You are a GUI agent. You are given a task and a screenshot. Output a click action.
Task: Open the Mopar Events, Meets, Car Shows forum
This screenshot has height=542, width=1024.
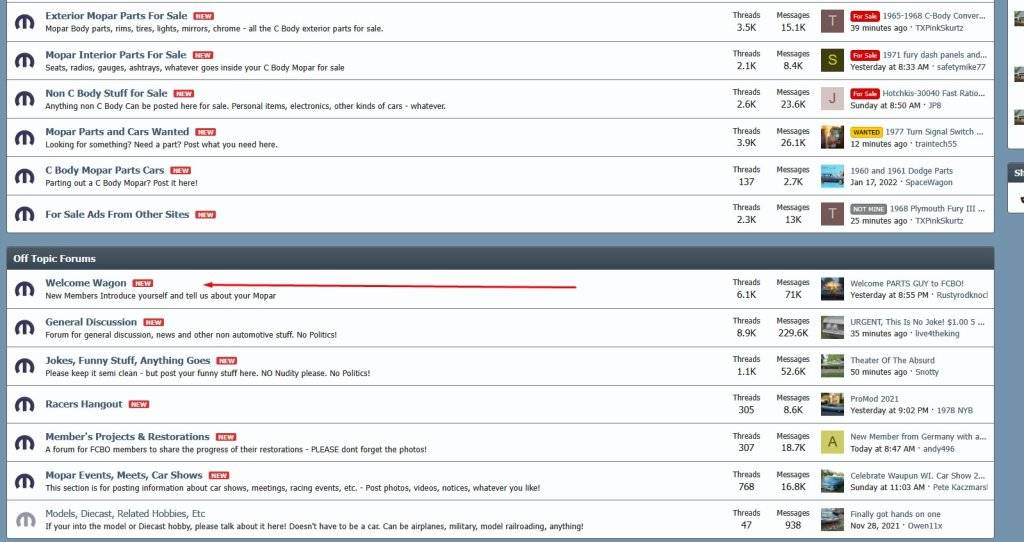pyautogui.click(x=124, y=475)
